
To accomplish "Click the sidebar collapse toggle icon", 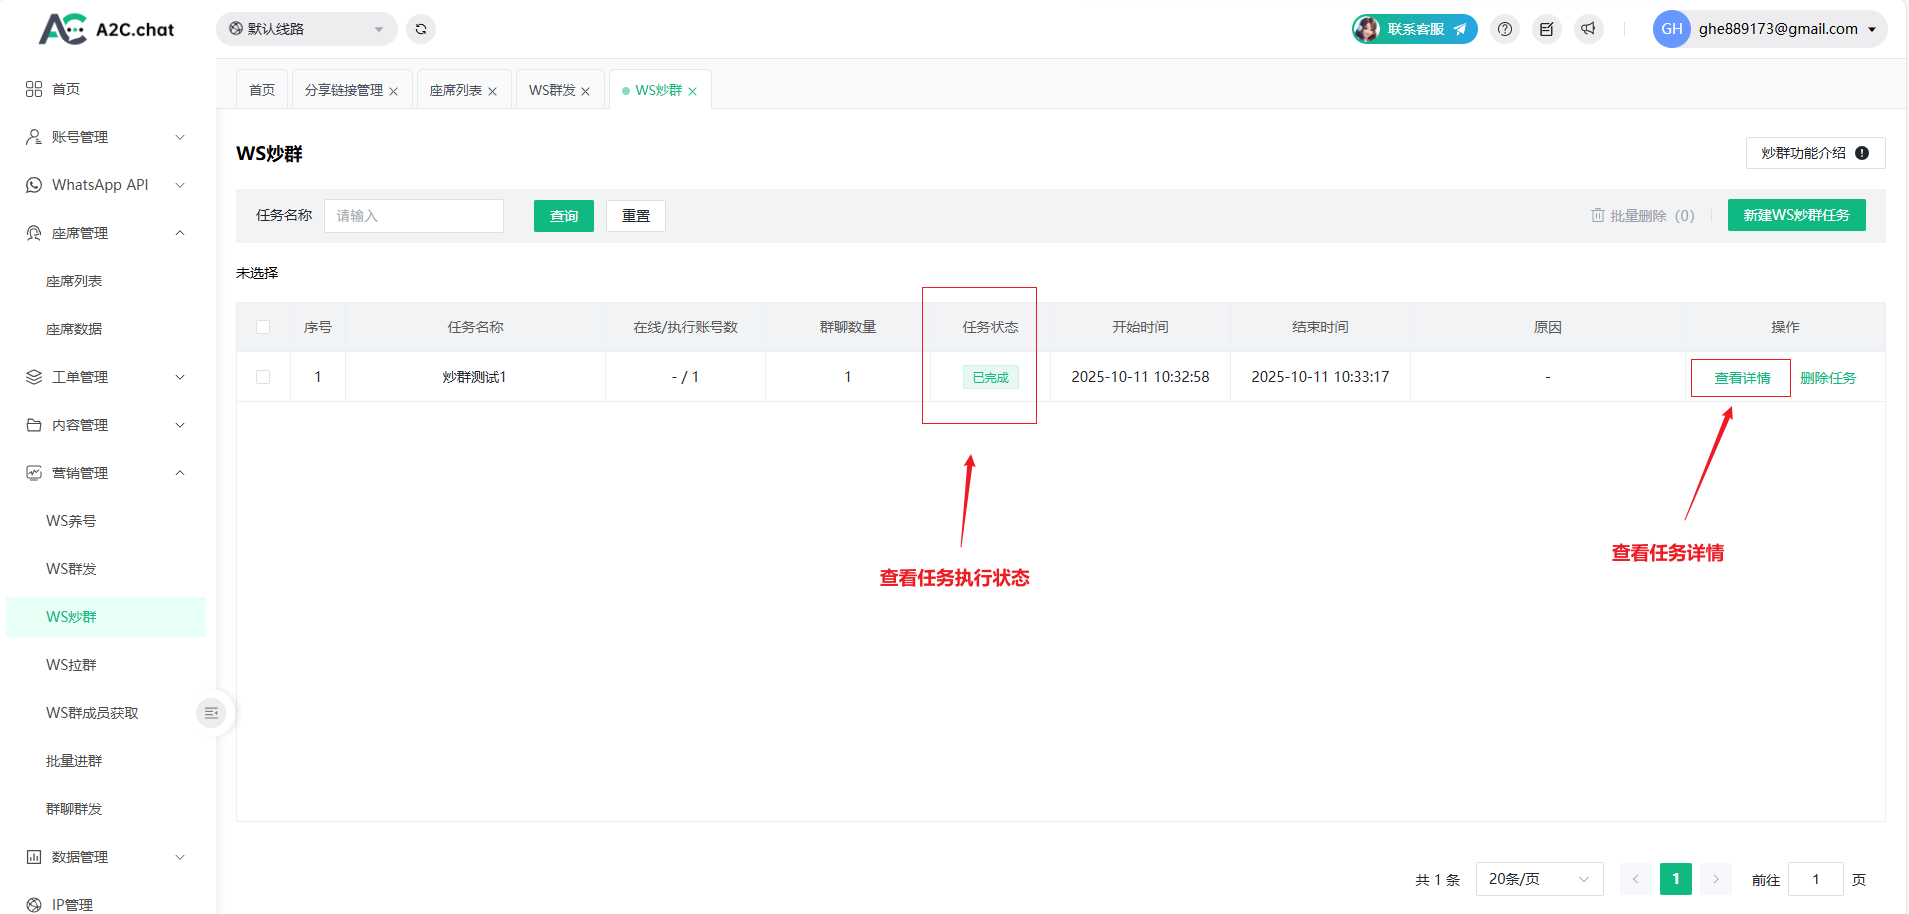I will coord(211,713).
